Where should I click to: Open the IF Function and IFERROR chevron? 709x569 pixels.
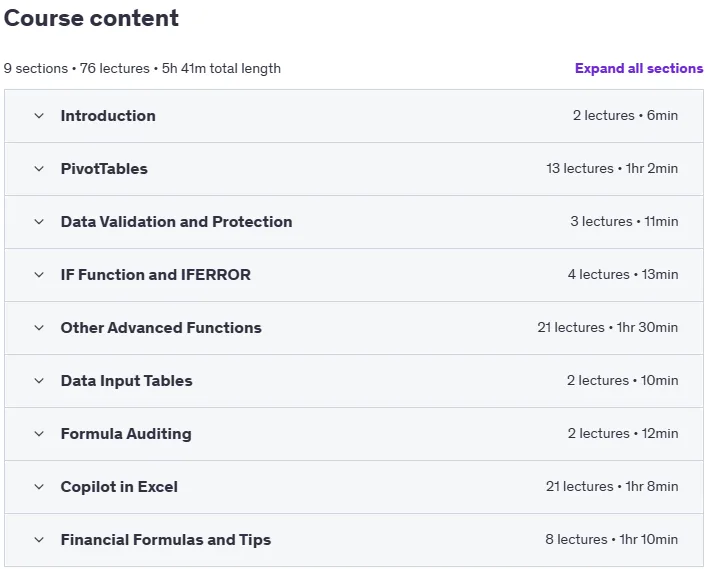click(39, 275)
